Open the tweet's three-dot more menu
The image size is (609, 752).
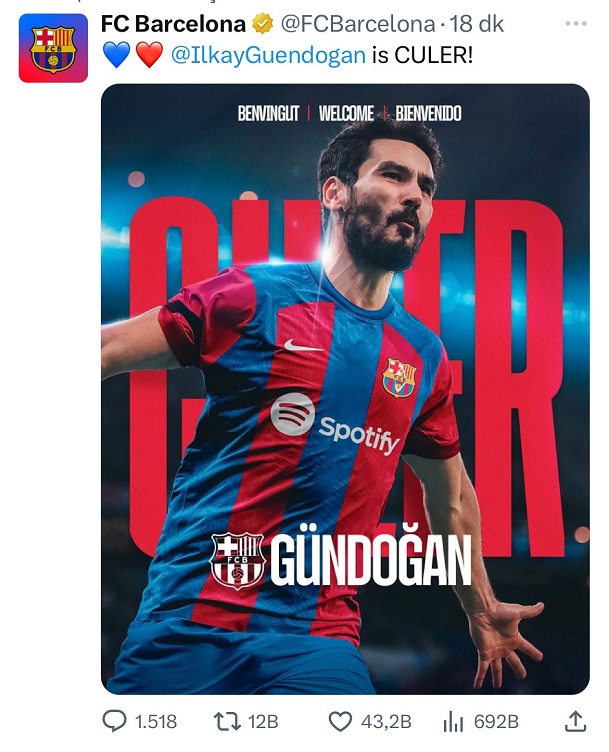click(x=576, y=24)
